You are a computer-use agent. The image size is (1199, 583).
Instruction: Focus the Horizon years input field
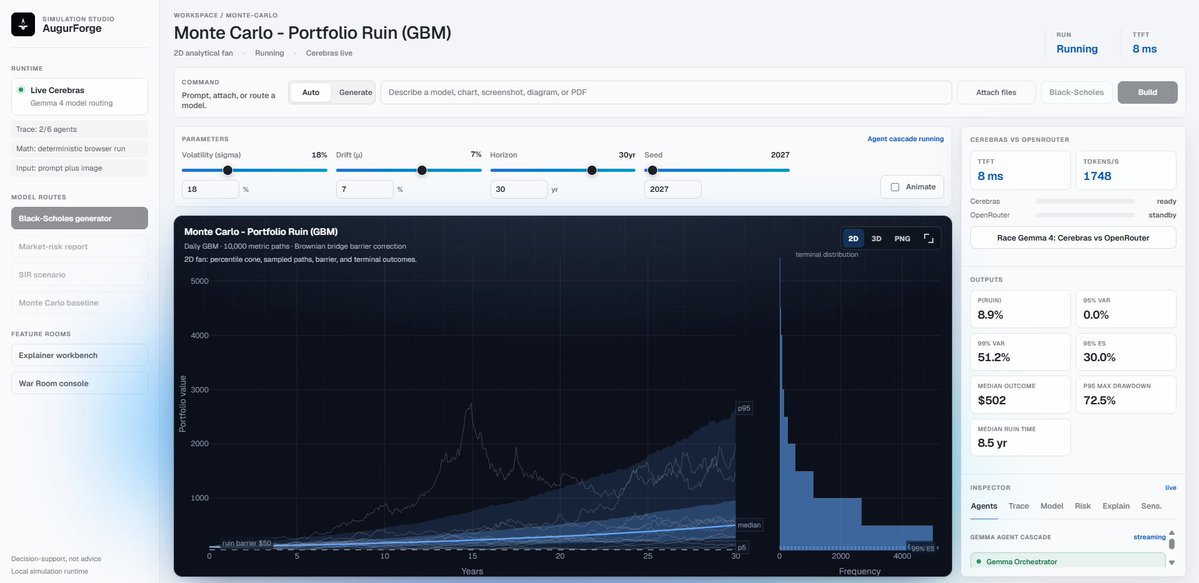518,189
